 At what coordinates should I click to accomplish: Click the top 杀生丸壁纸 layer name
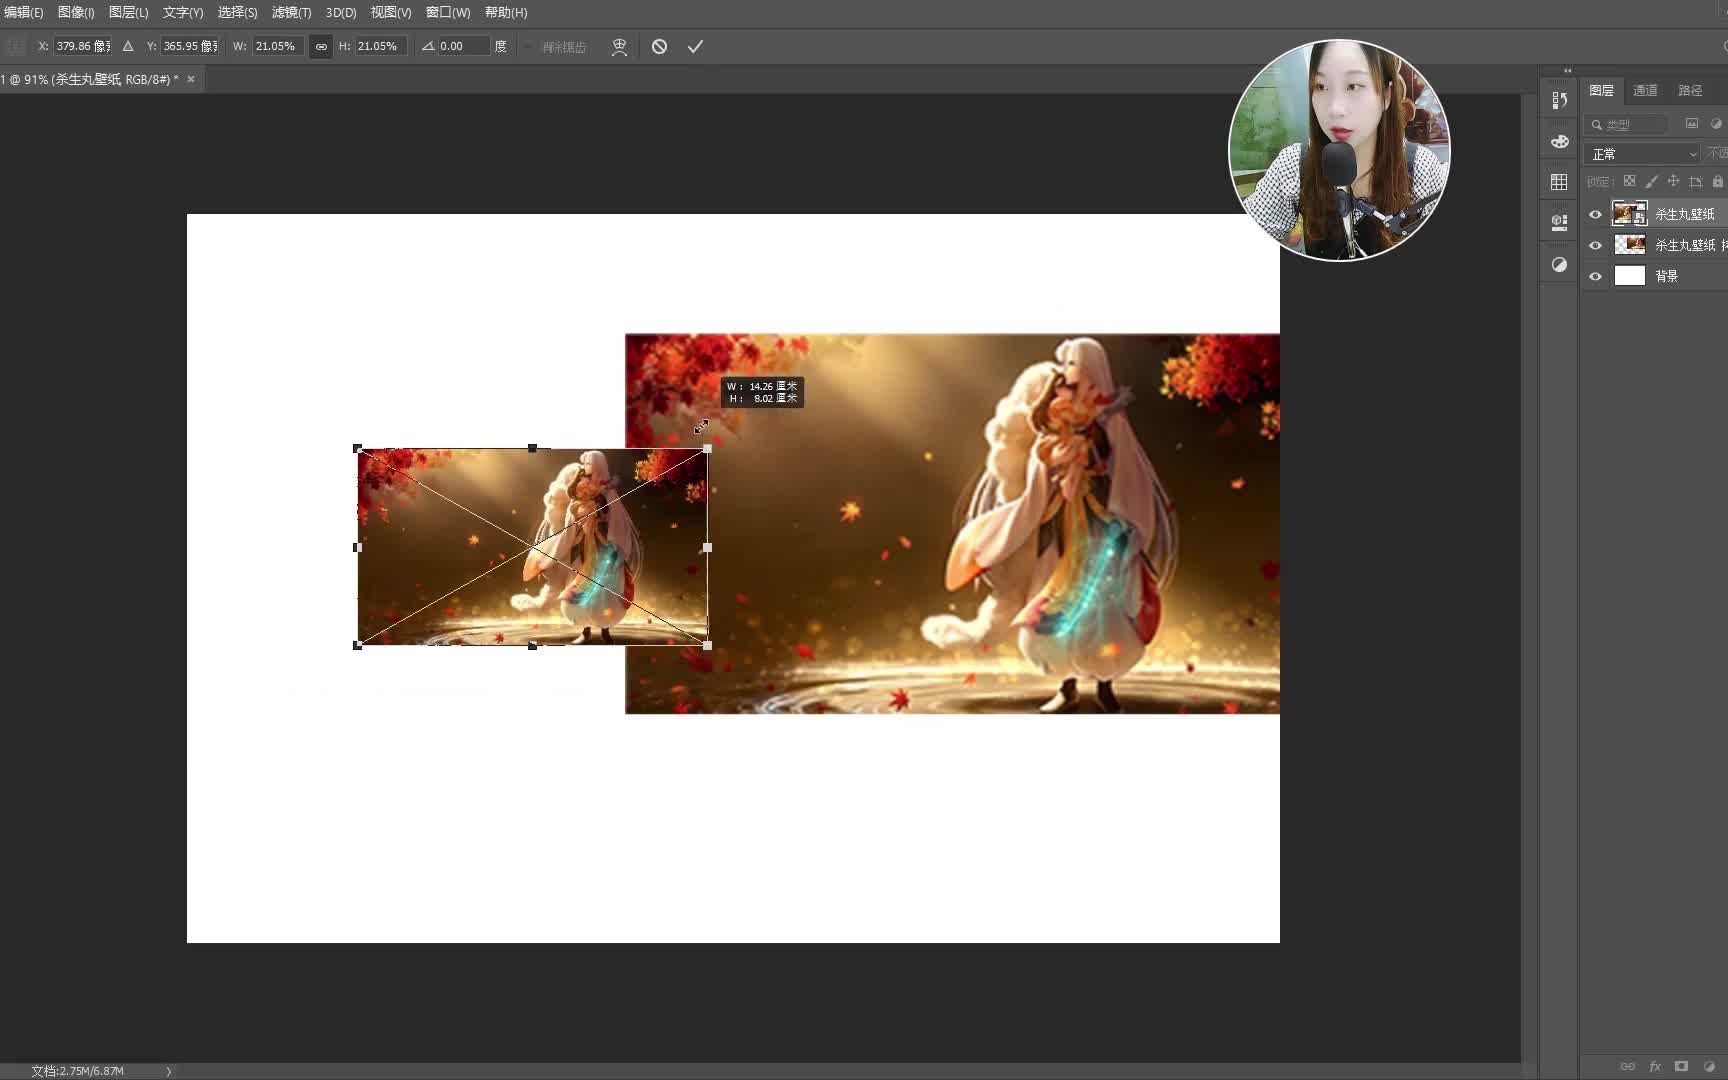(x=1684, y=214)
